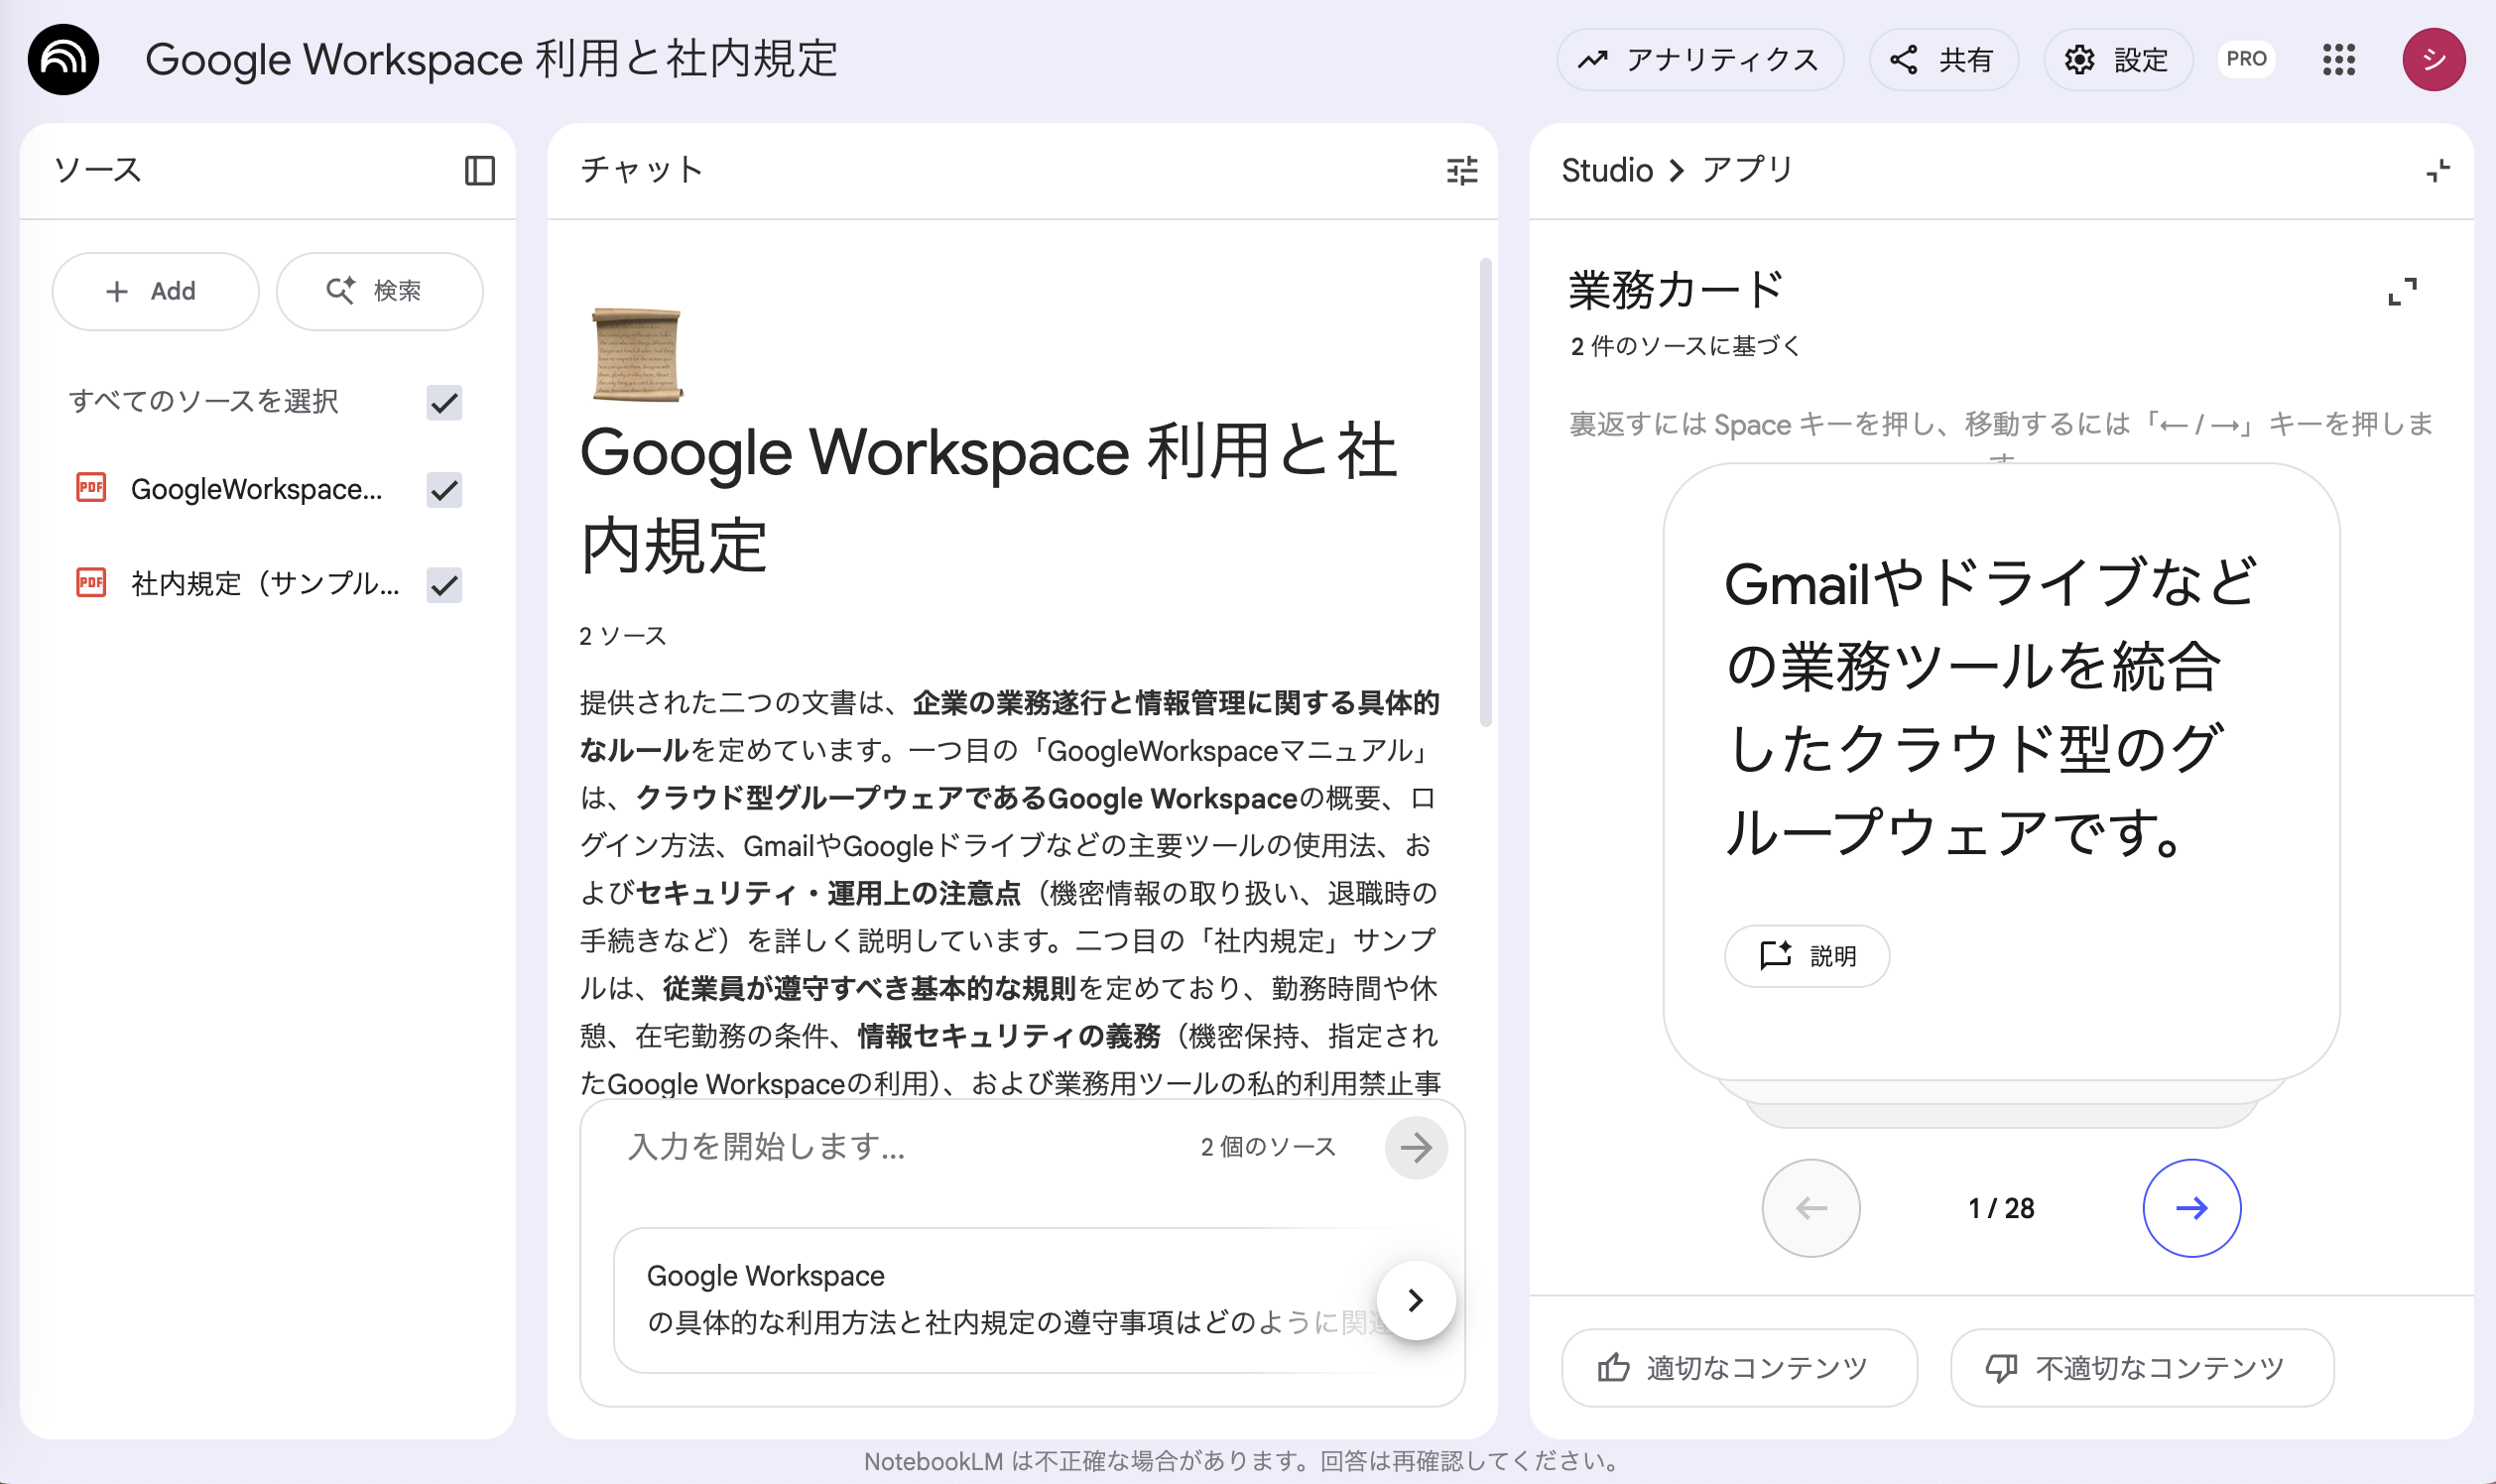Navigate to Studio breadcrumb
This screenshot has height=1484, width=2496.
pyautogui.click(x=1606, y=171)
